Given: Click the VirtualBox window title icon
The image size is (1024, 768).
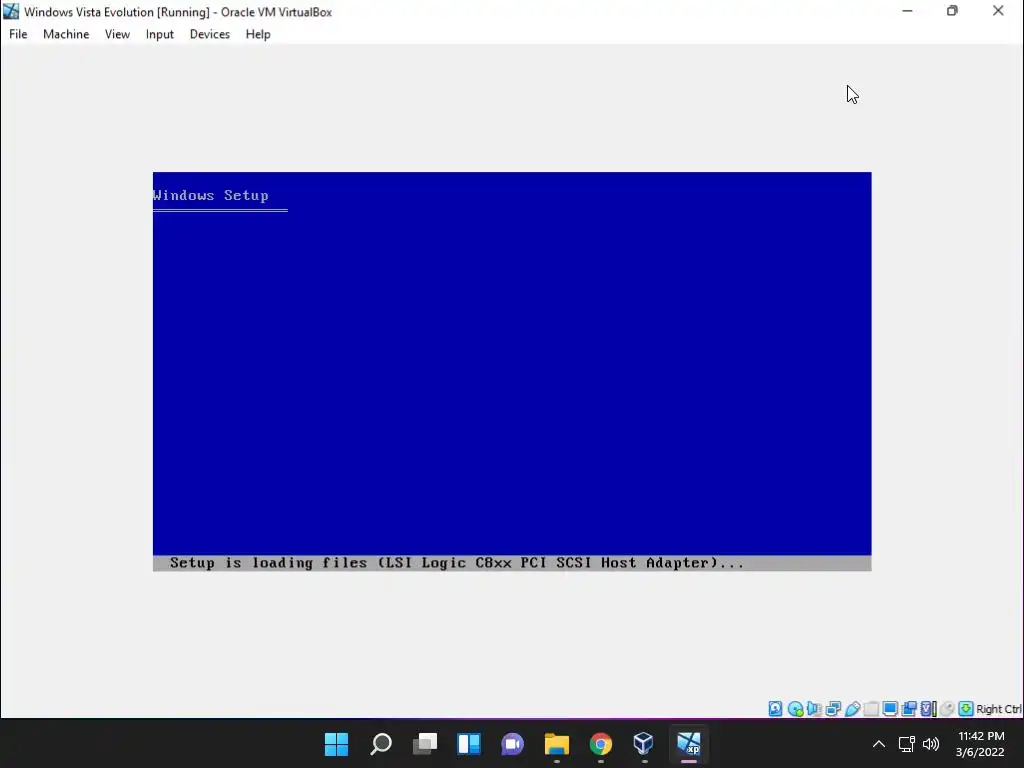Looking at the screenshot, I should [x=11, y=11].
